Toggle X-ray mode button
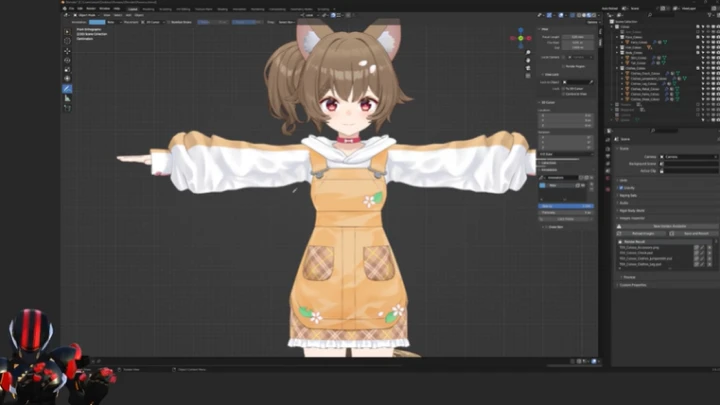This screenshot has width=720, height=405. coord(572,15)
